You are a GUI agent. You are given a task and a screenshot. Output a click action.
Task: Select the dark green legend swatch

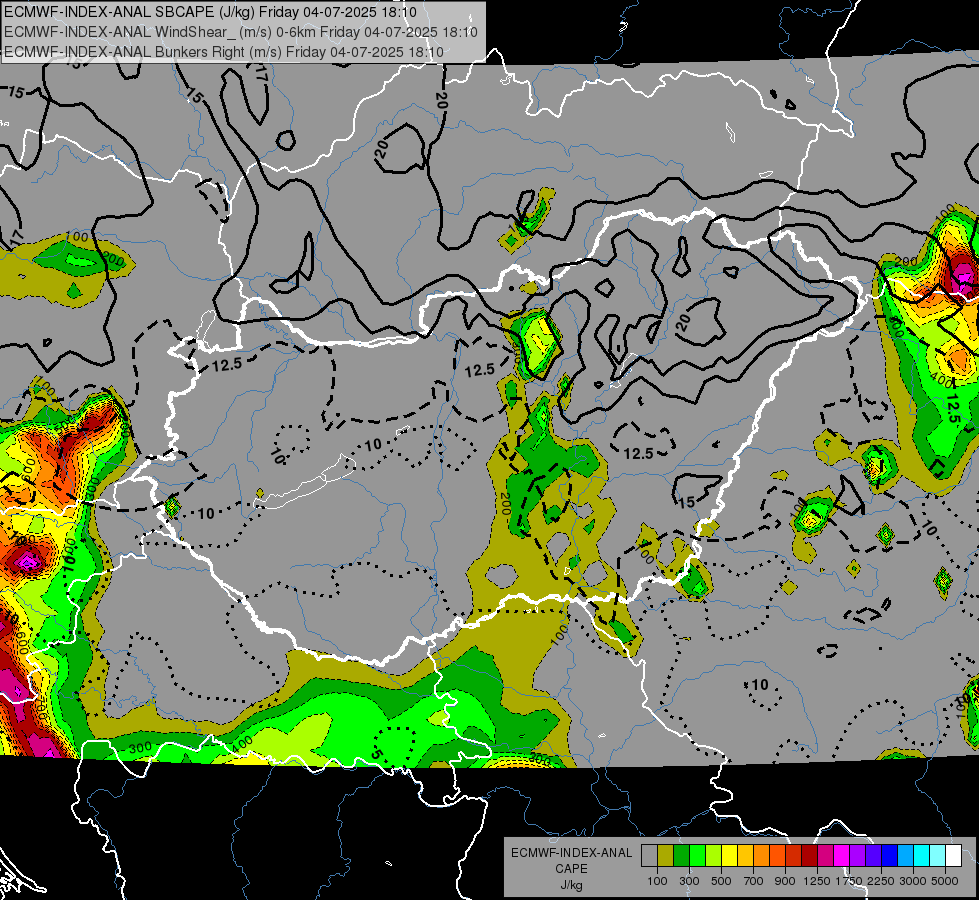[681, 856]
